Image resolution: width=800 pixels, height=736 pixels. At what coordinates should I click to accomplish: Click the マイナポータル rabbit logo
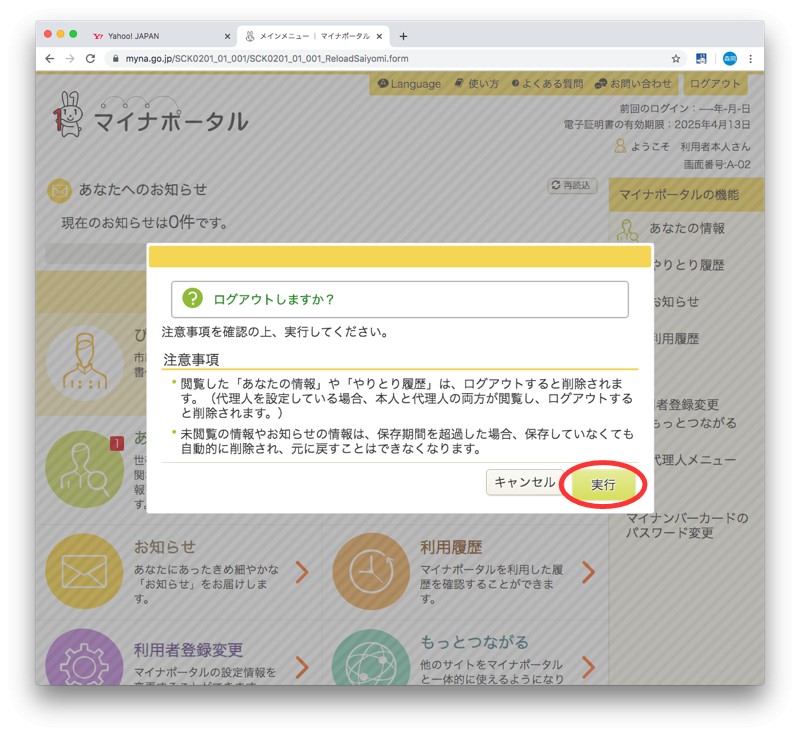coord(68,115)
